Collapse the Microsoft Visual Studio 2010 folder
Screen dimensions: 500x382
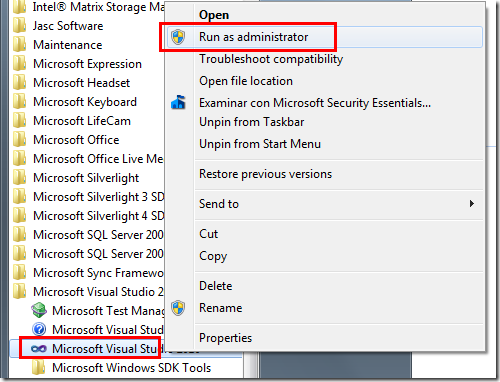[89, 292]
